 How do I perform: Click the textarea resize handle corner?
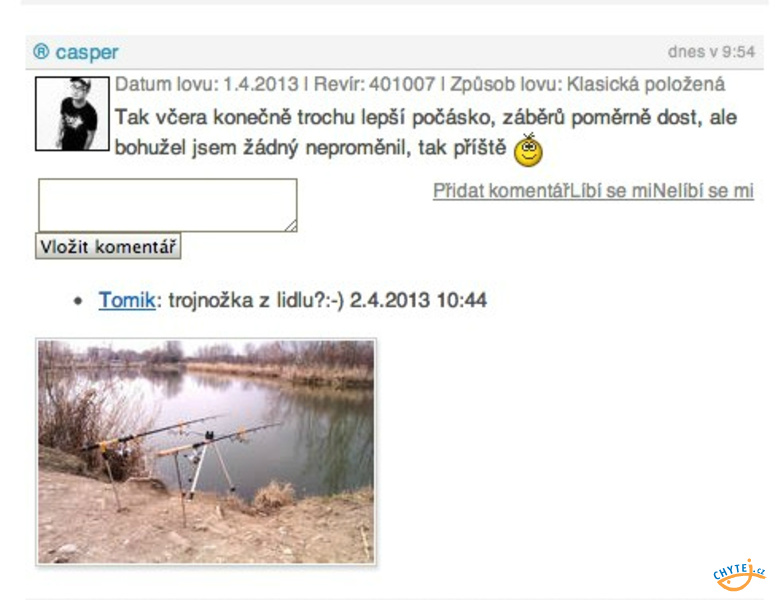point(292,226)
